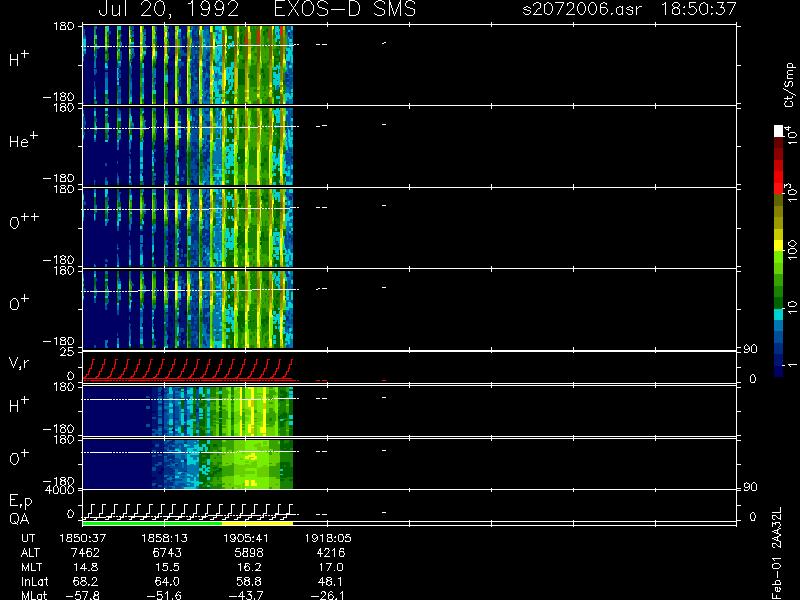Click the InLat value "64.0"

pos(167,581)
